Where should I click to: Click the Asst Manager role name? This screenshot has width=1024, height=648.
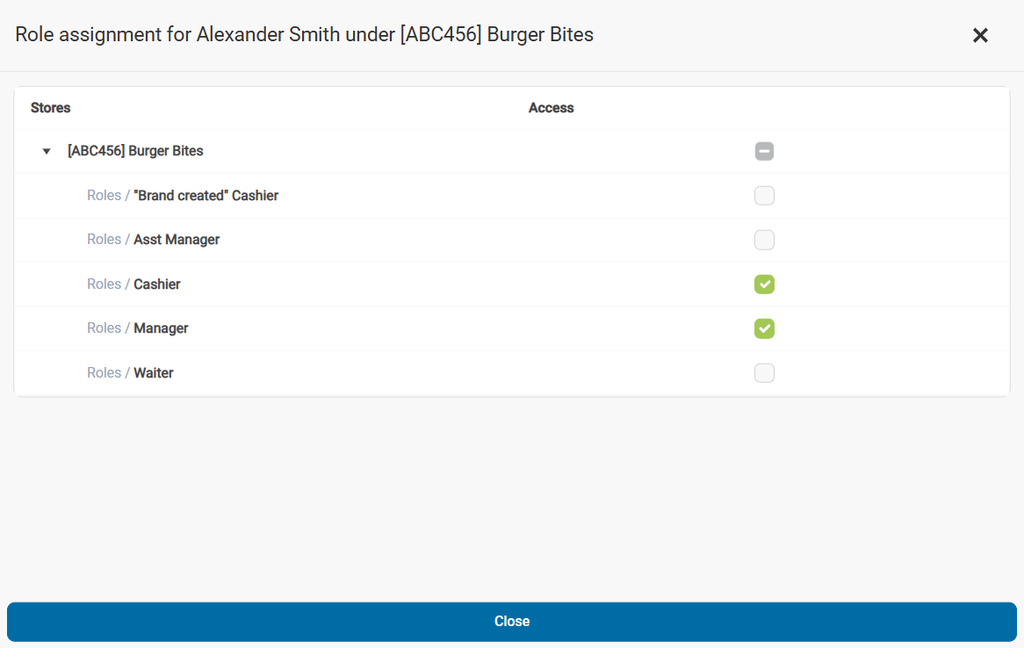click(177, 240)
